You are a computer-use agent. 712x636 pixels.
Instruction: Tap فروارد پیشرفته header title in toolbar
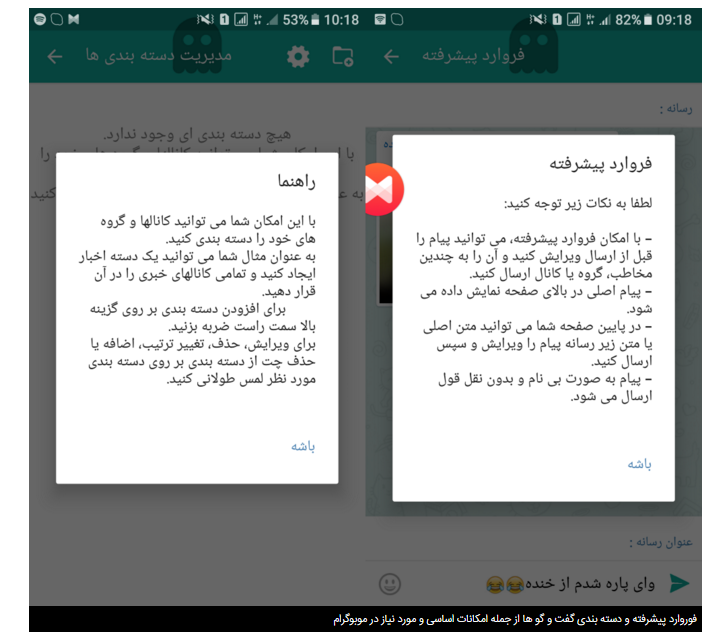coord(473,55)
